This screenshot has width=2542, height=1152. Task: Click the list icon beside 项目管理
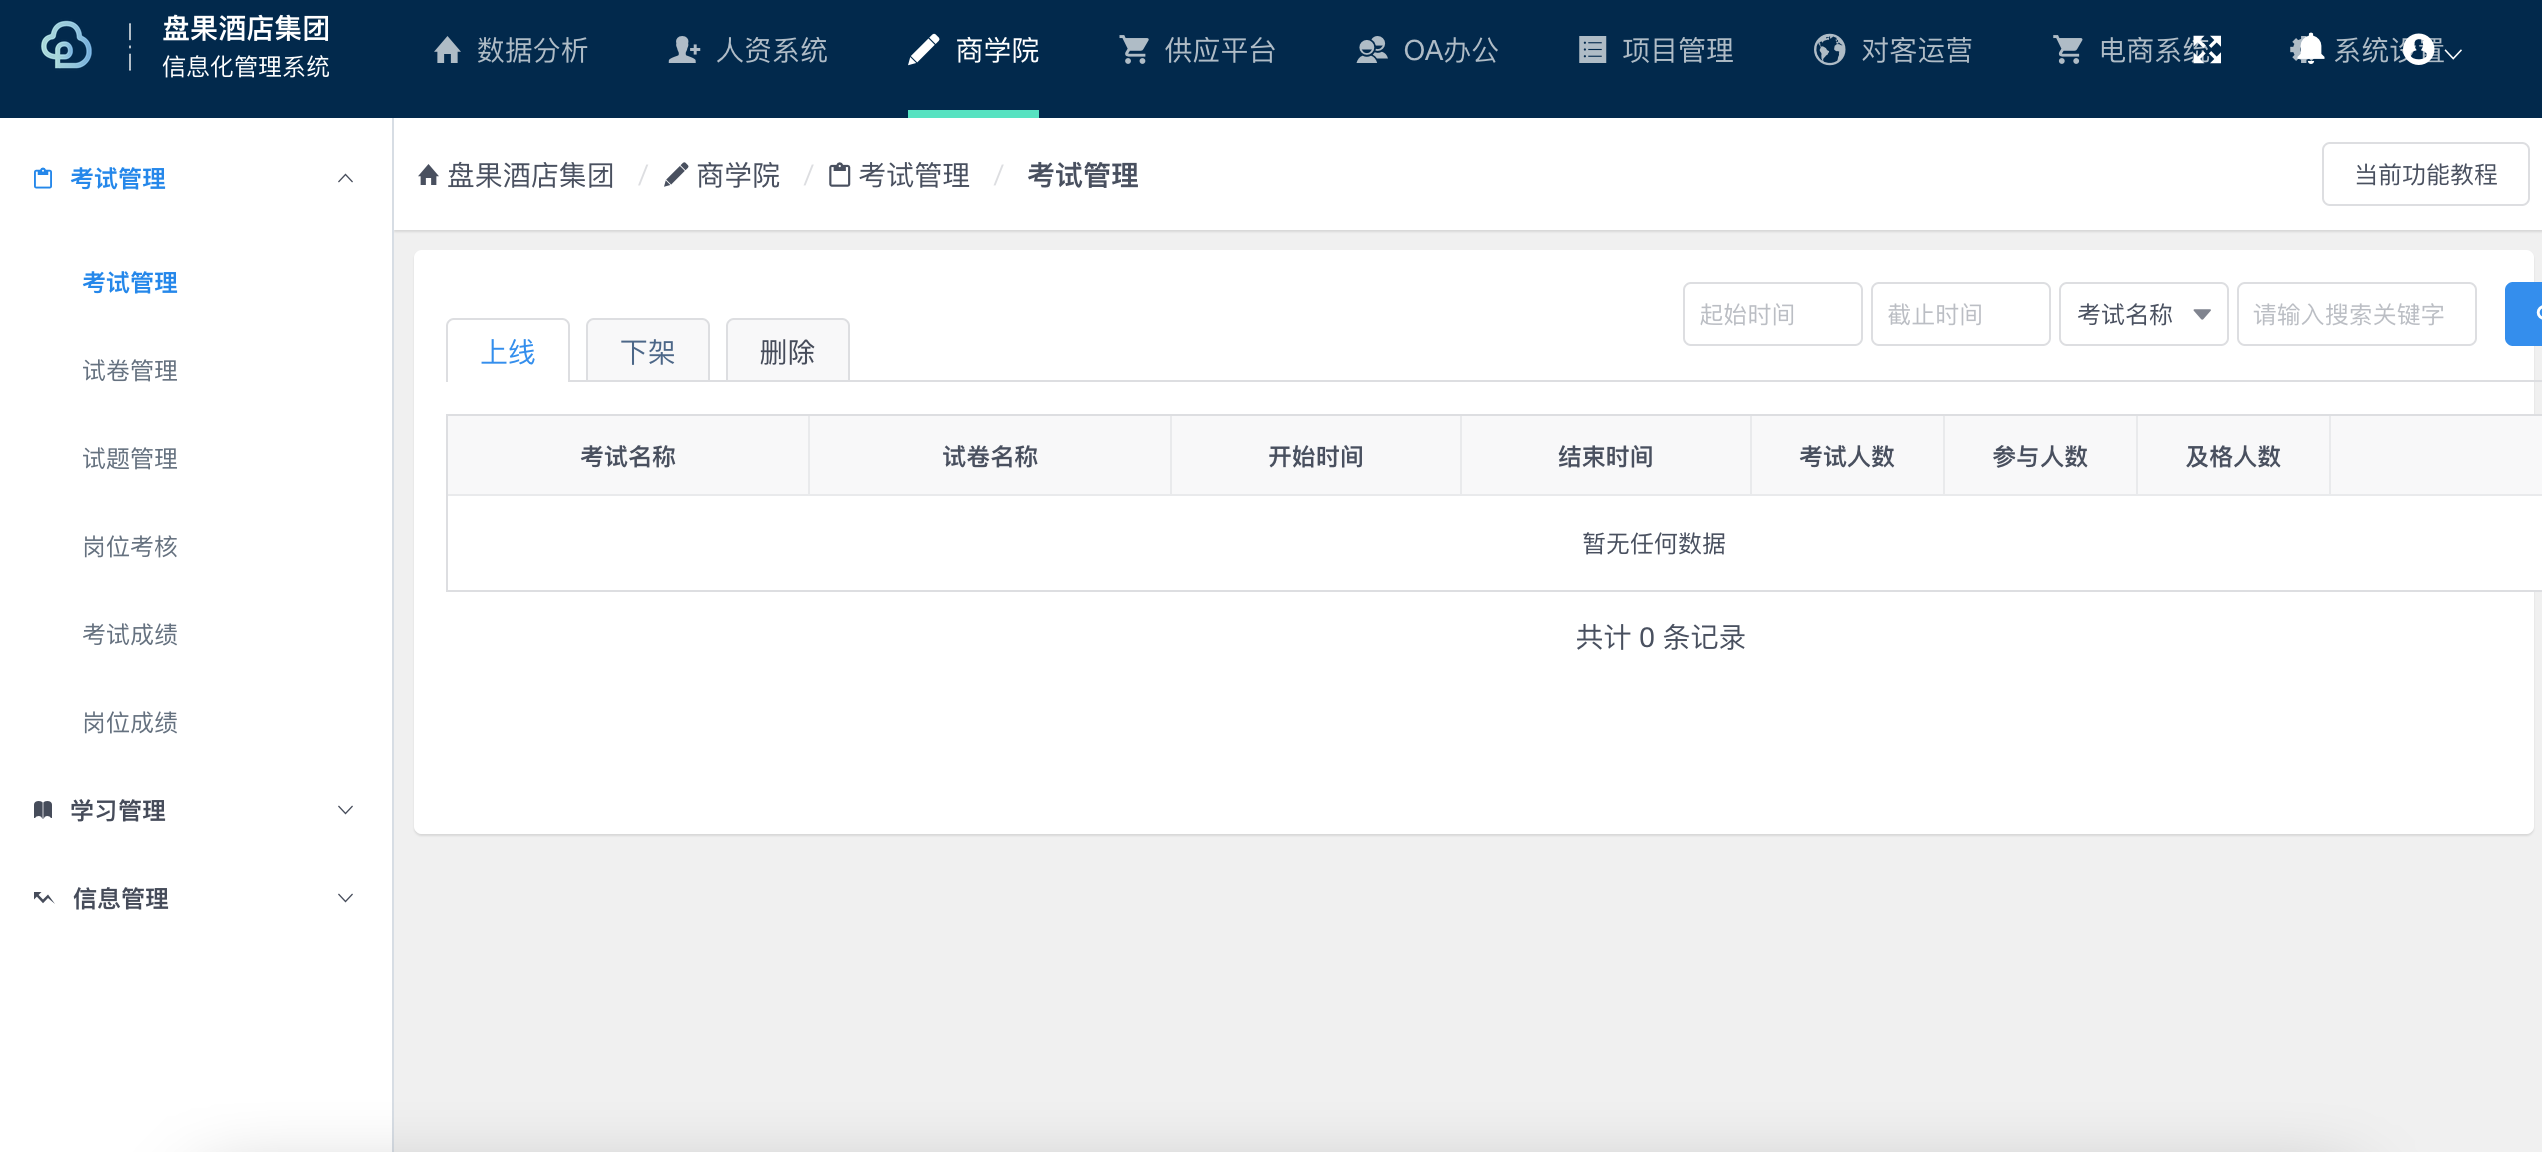pos(1592,50)
